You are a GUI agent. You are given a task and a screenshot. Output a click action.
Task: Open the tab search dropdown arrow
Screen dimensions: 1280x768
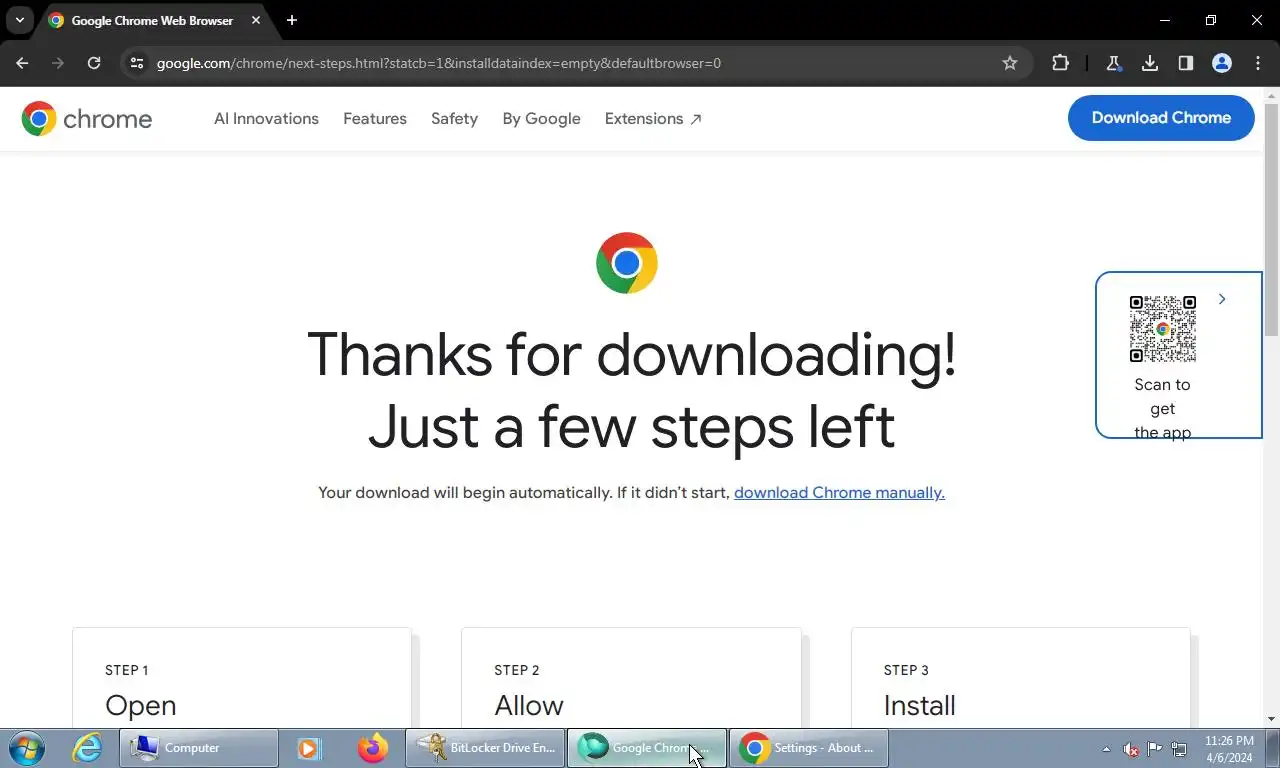[19, 20]
